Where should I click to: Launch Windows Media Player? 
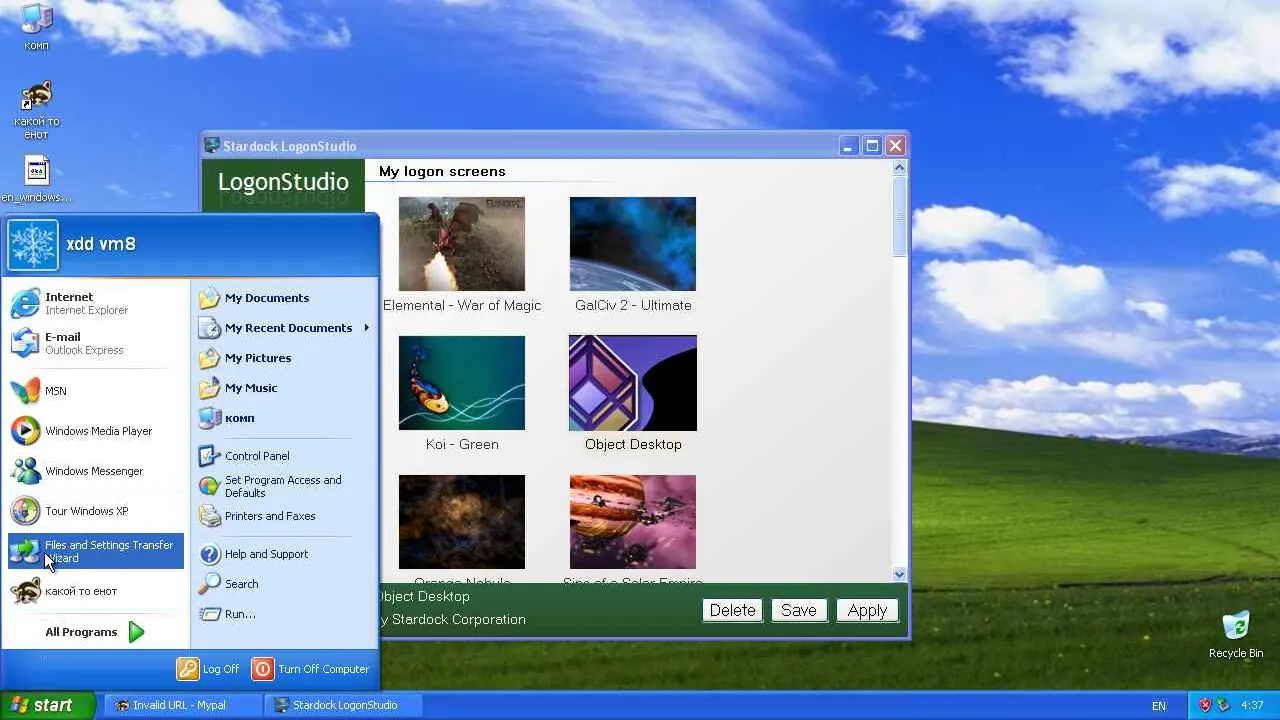coord(96,431)
